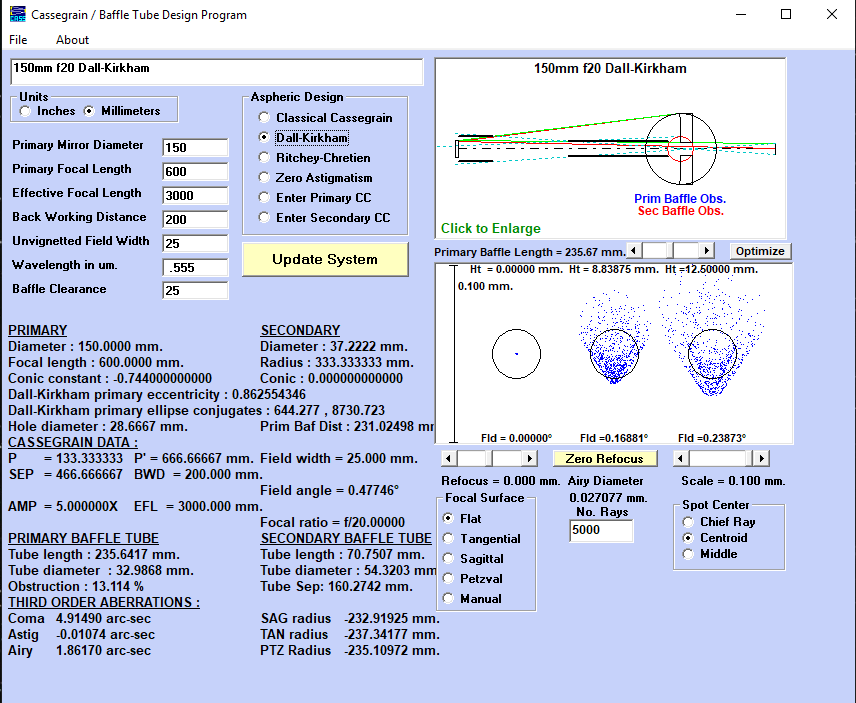Click 'Conic constant : -0.744000000000' text
The width and height of the screenshot is (856, 703).
point(110,378)
